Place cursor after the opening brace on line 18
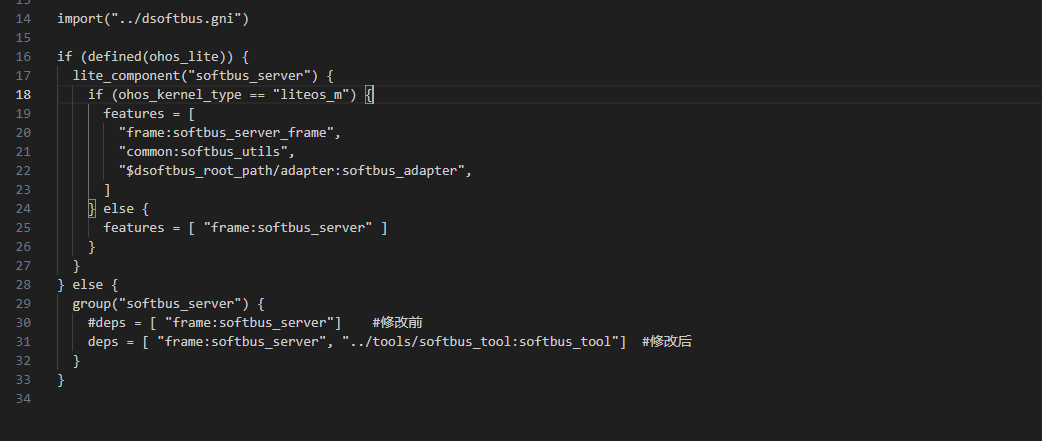The height and width of the screenshot is (441, 1042). pyautogui.click(x=373, y=94)
